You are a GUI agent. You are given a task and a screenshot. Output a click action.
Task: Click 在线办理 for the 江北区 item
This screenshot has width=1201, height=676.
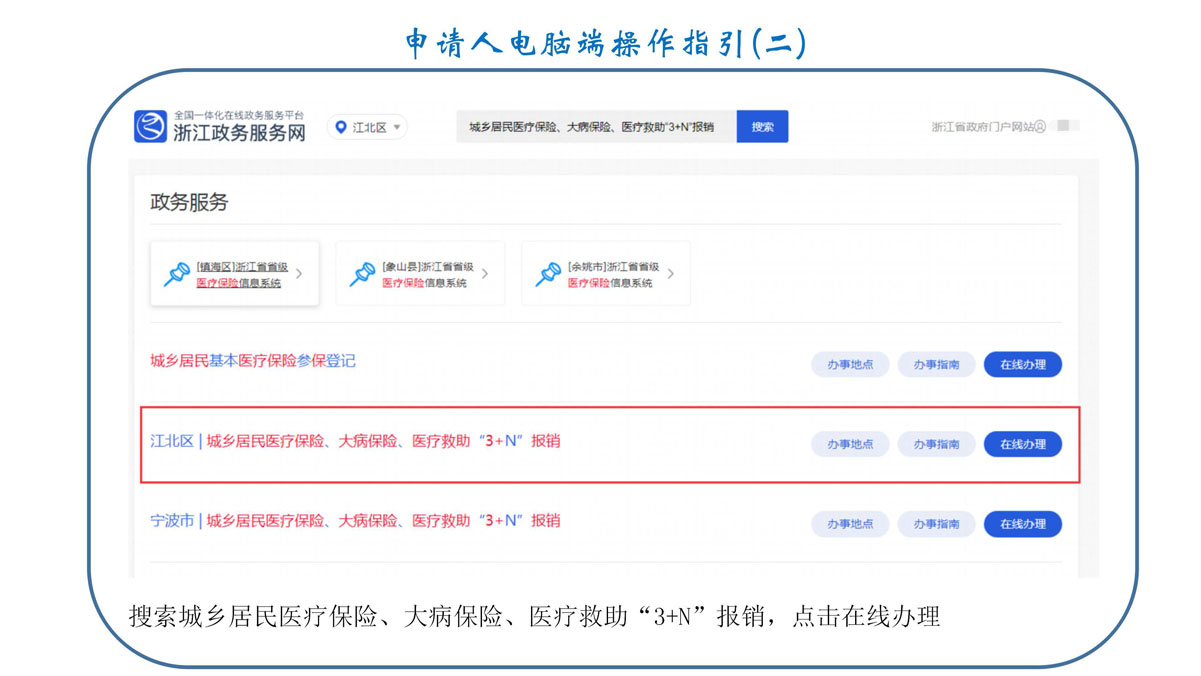(x=1022, y=445)
